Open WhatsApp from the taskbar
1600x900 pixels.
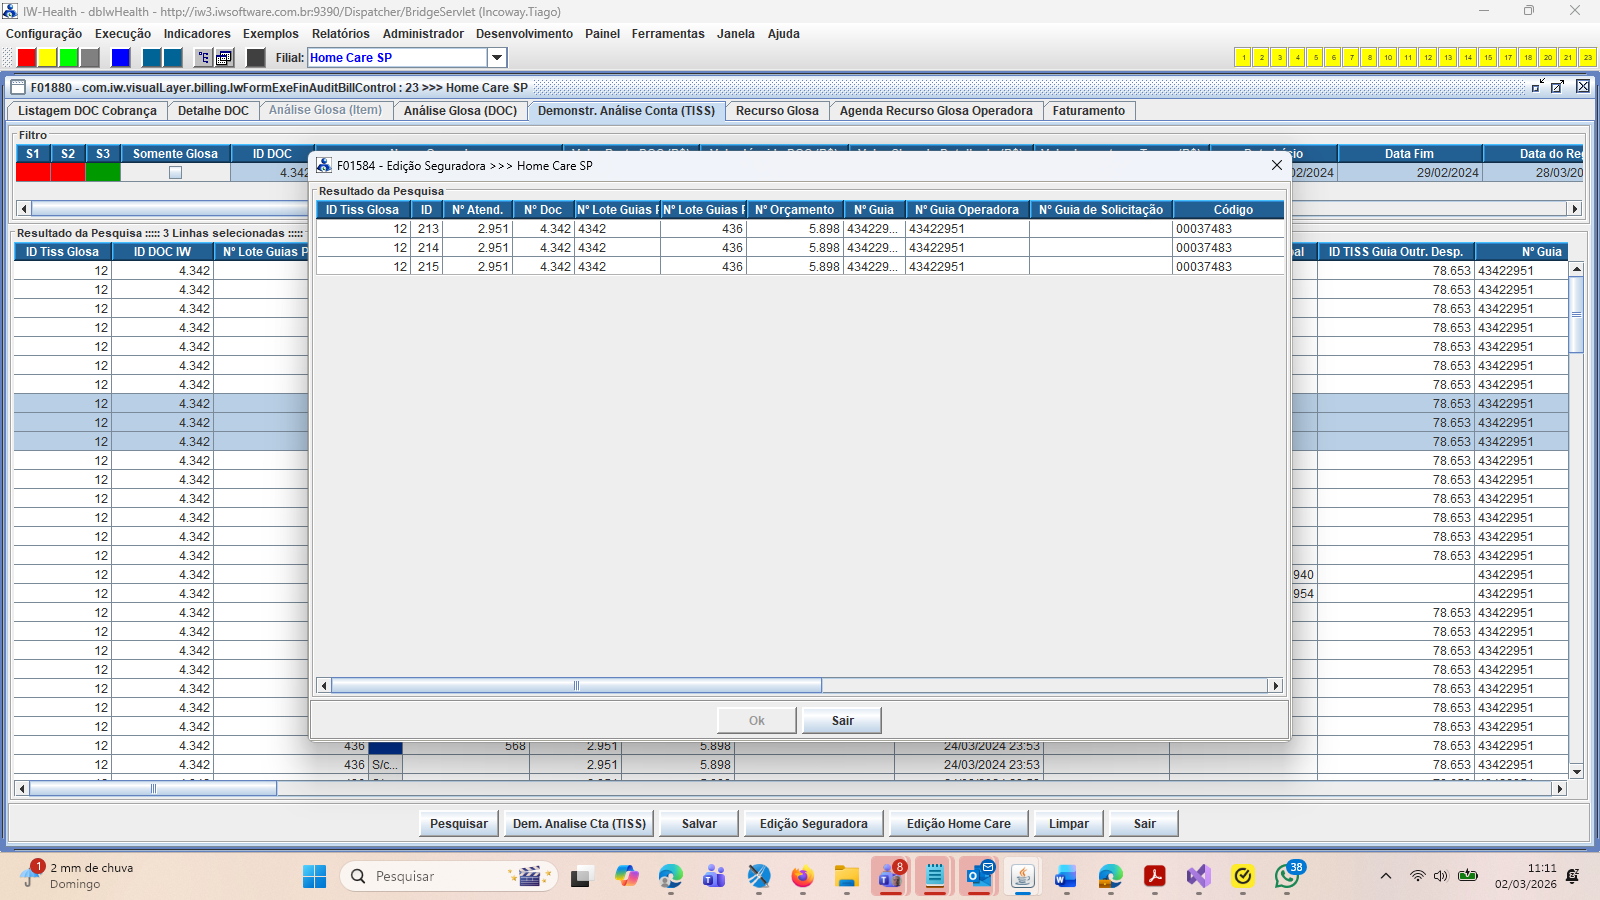pos(1286,877)
